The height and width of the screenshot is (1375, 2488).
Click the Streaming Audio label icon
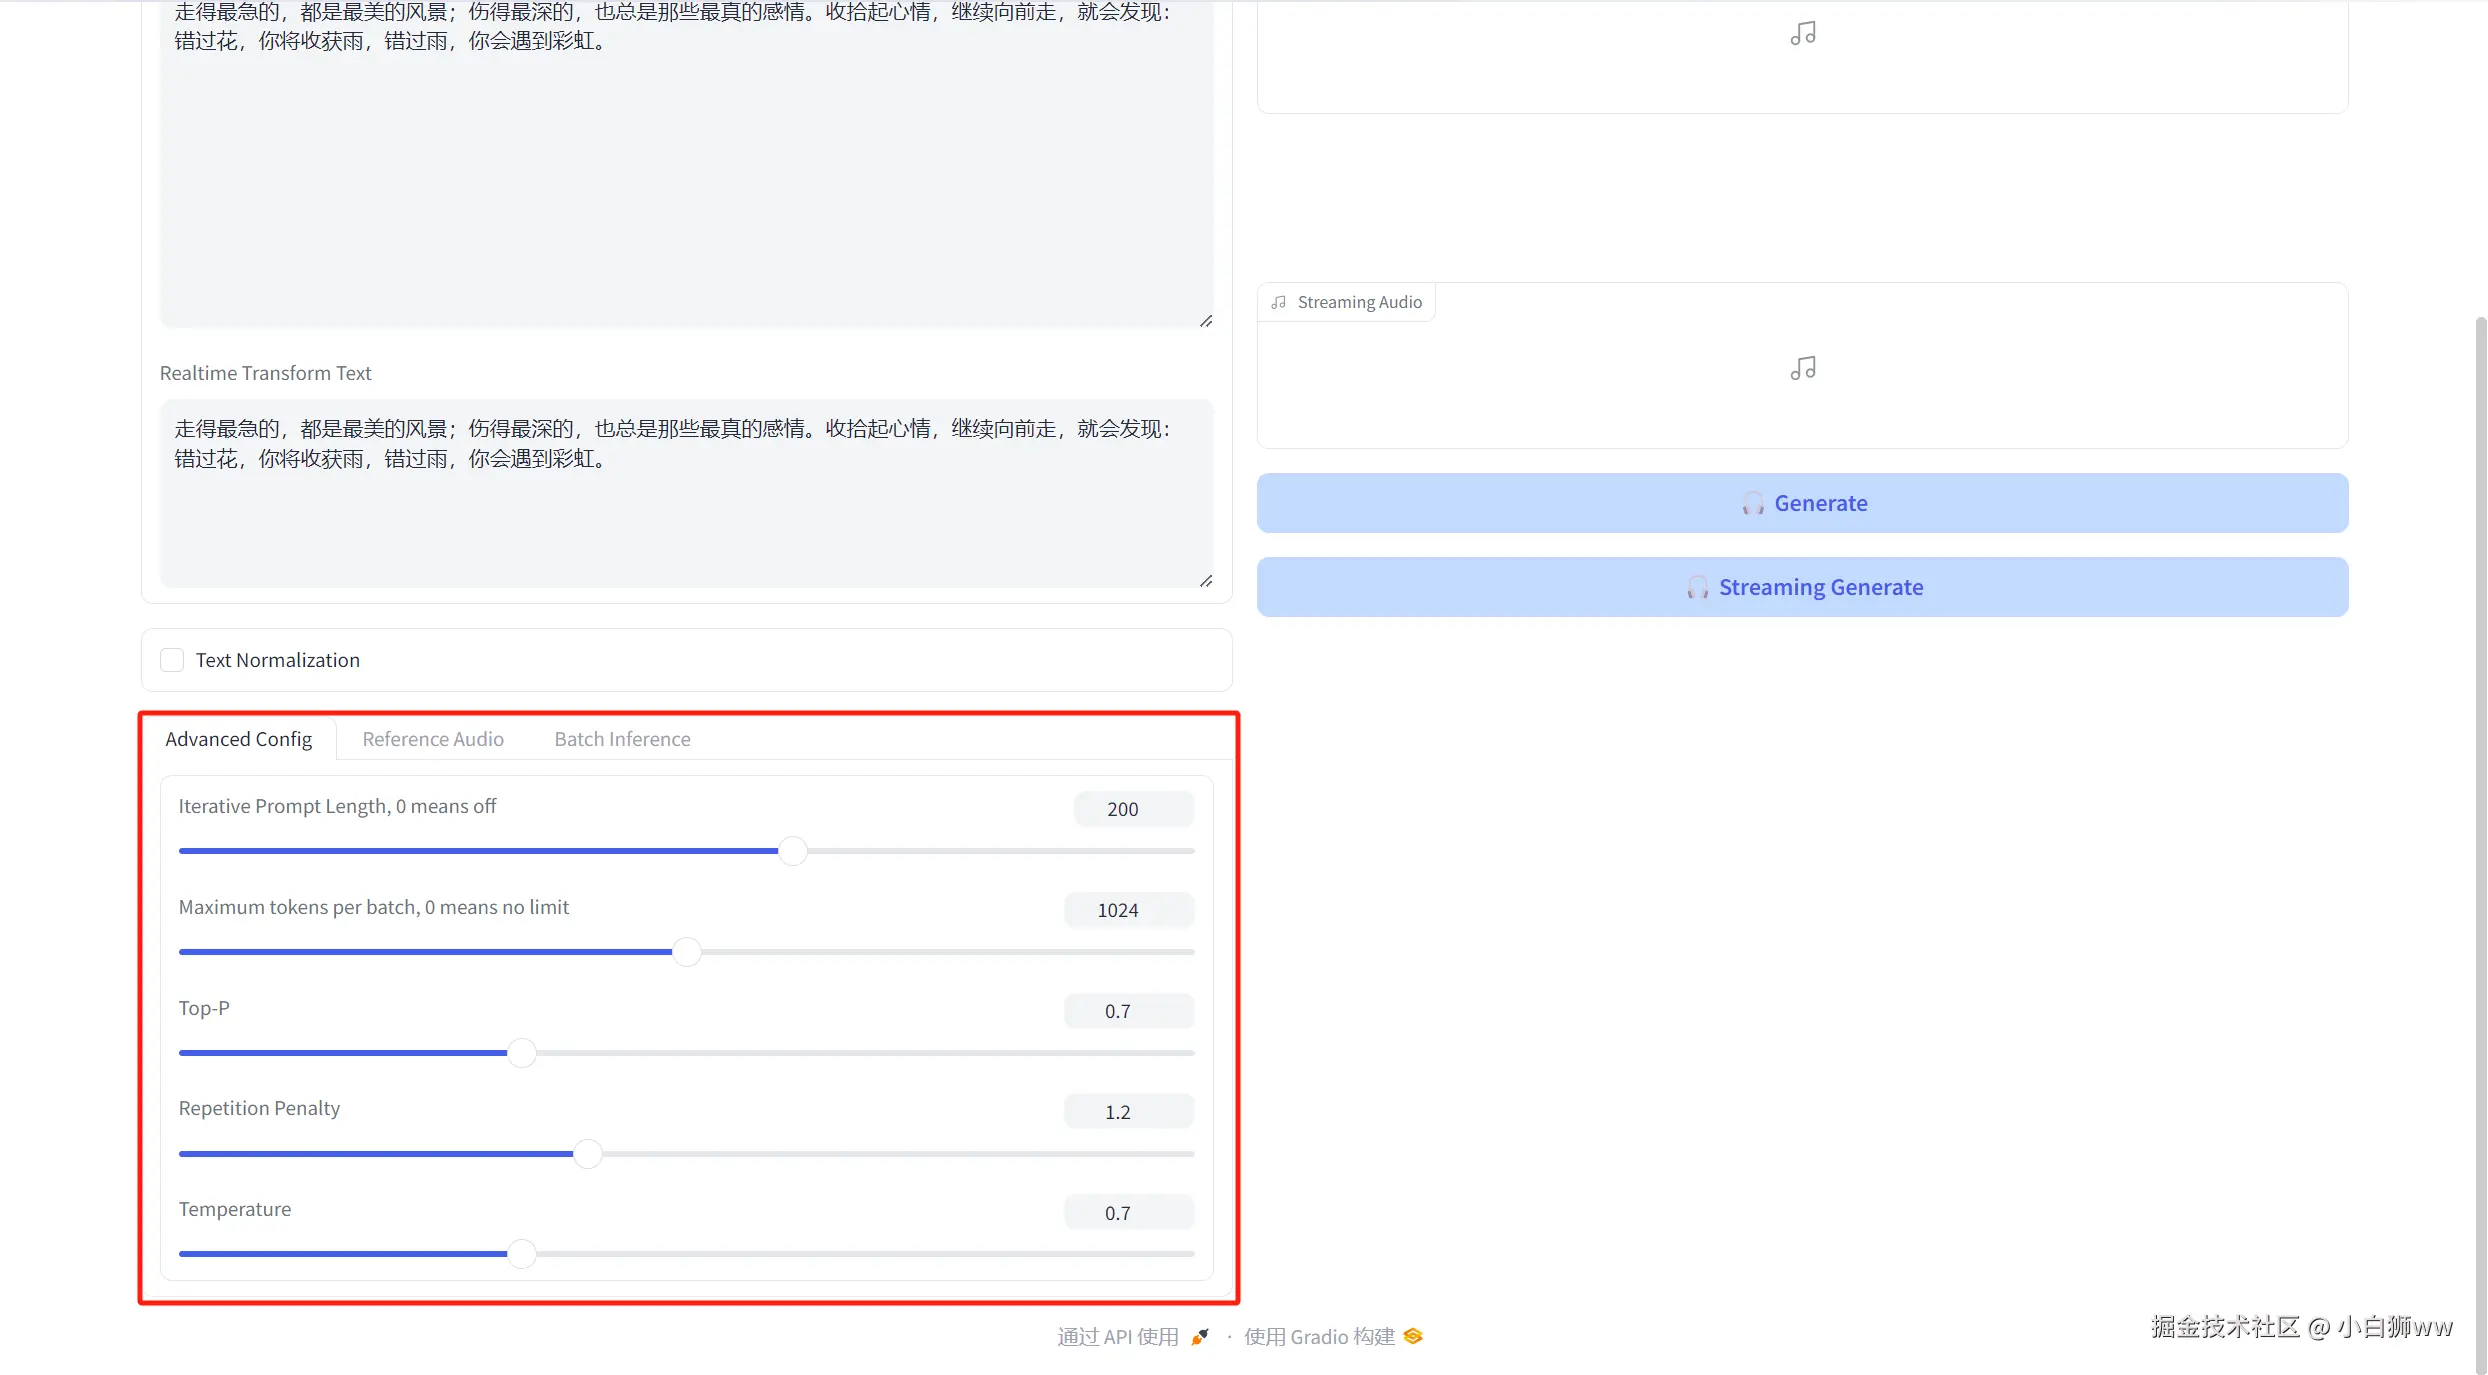tap(1278, 302)
